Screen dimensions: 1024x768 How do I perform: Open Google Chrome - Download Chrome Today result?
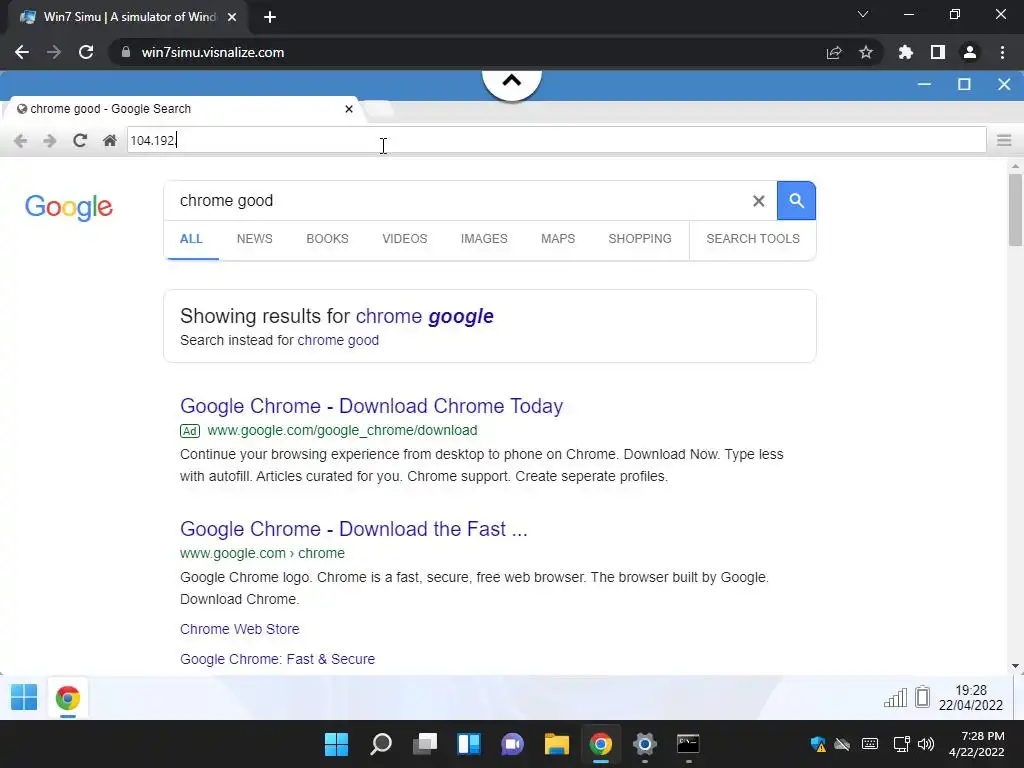tap(372, 406)
